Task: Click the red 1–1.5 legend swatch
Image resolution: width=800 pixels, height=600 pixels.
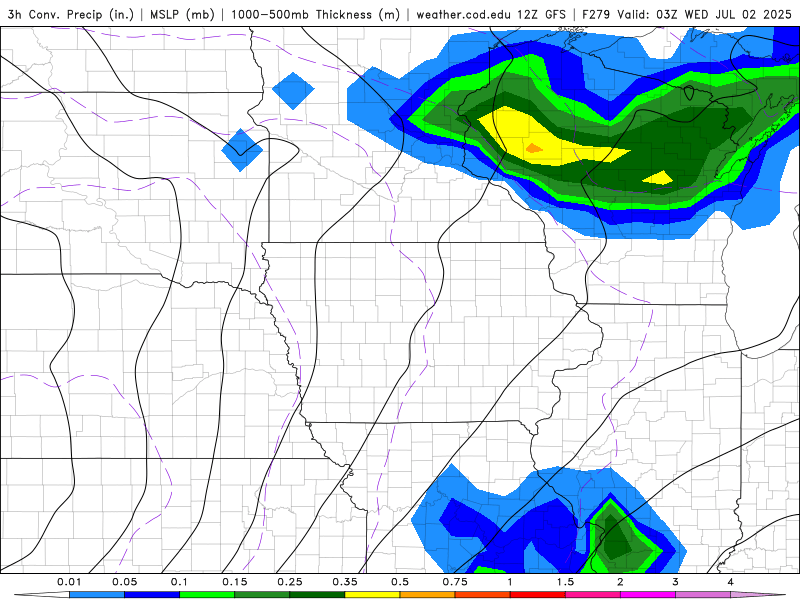Action: click(538, 595)
